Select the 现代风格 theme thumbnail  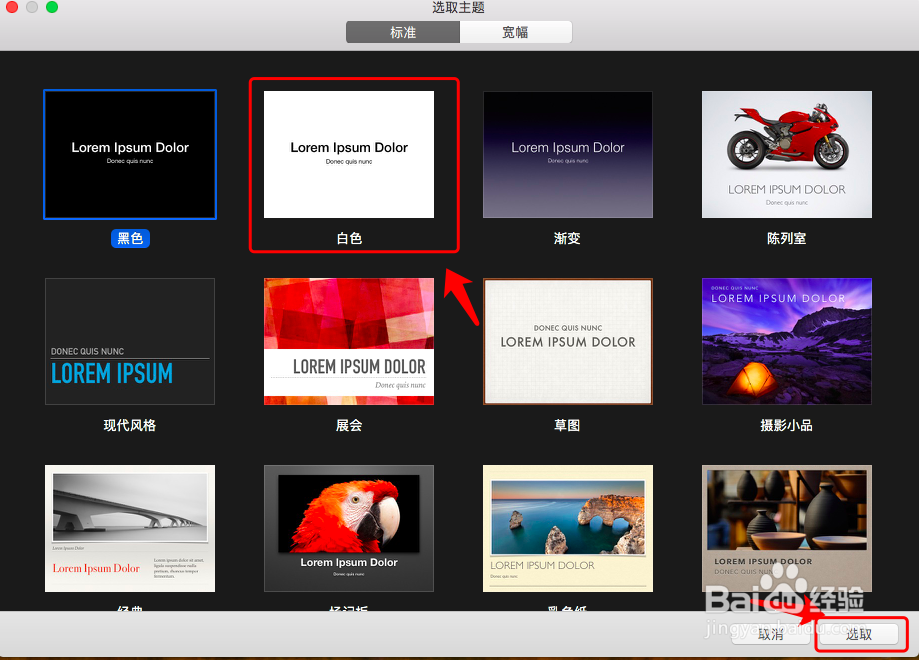[130, 341]
